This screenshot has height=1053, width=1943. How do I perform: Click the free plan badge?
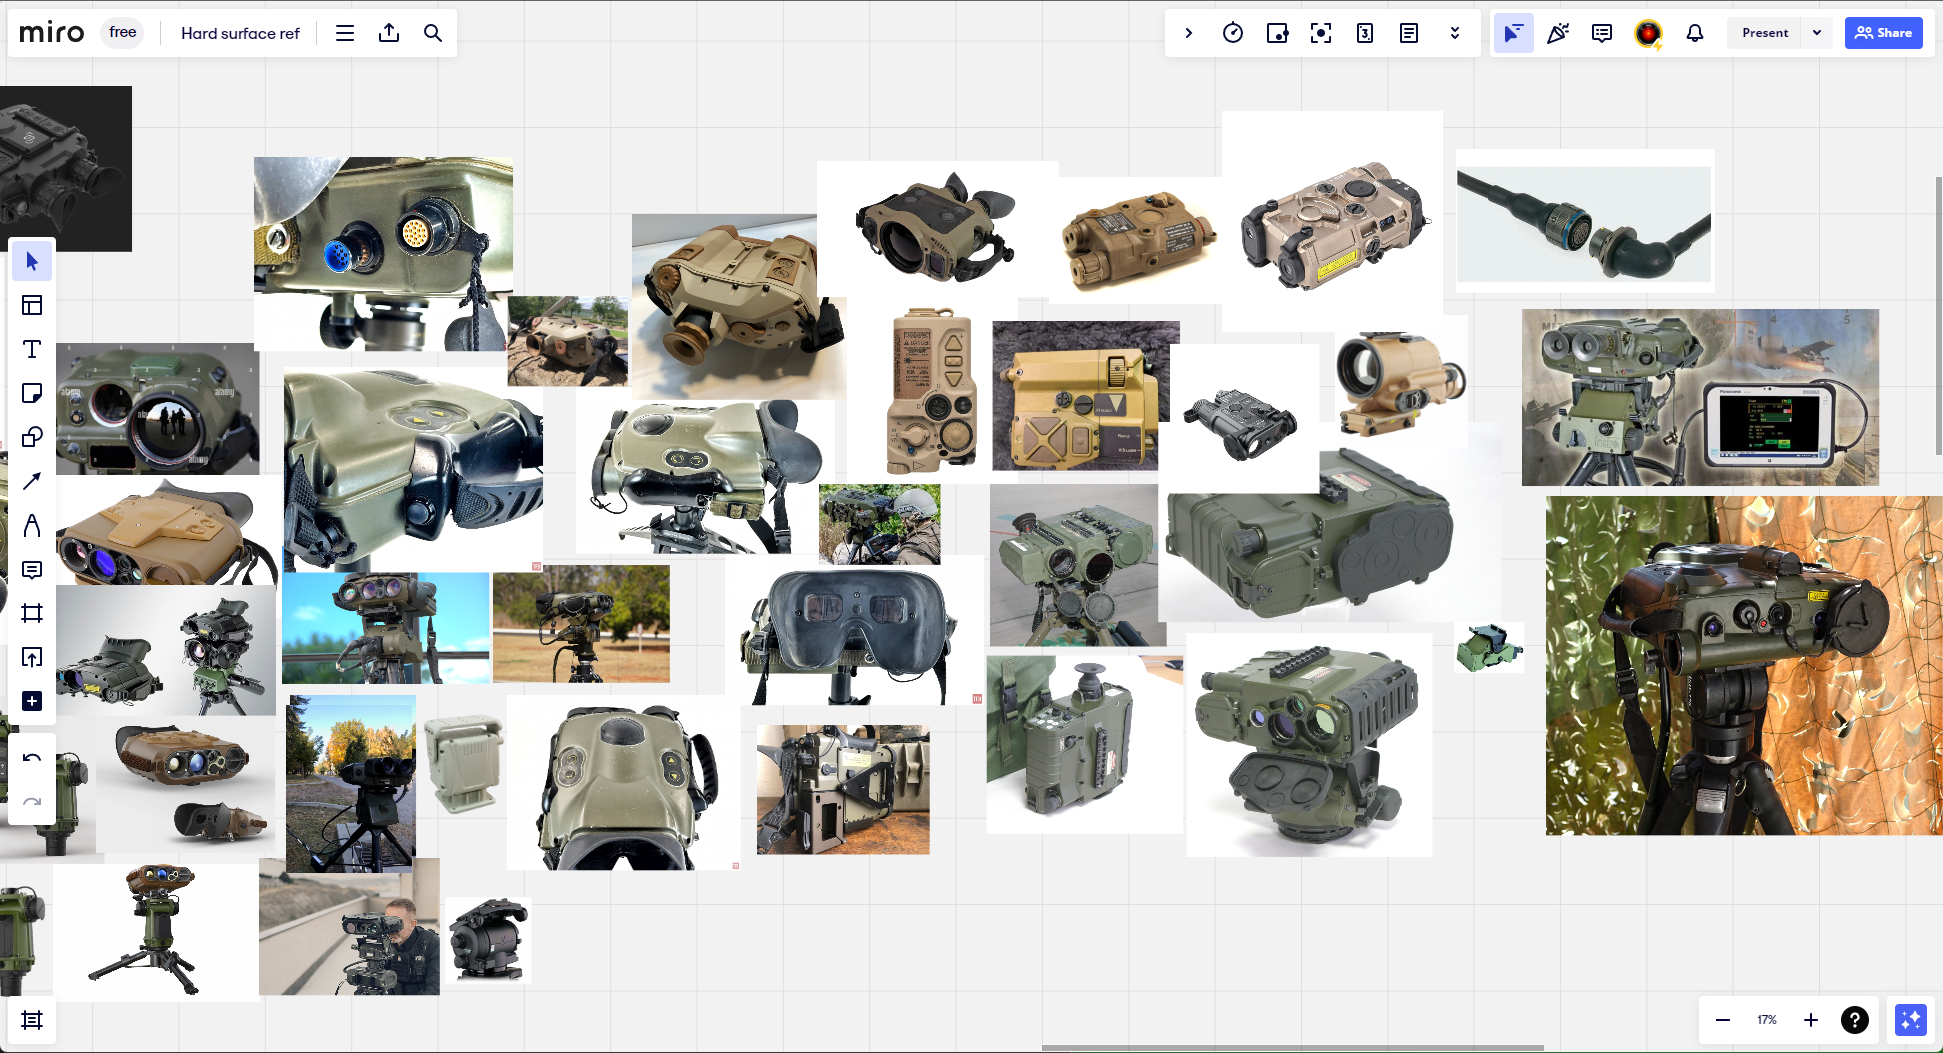tap(121, 32)
